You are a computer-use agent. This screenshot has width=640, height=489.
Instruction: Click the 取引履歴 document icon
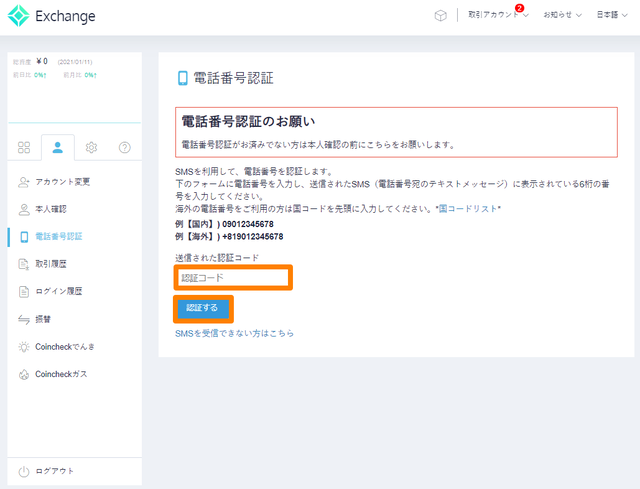point(24,265)
